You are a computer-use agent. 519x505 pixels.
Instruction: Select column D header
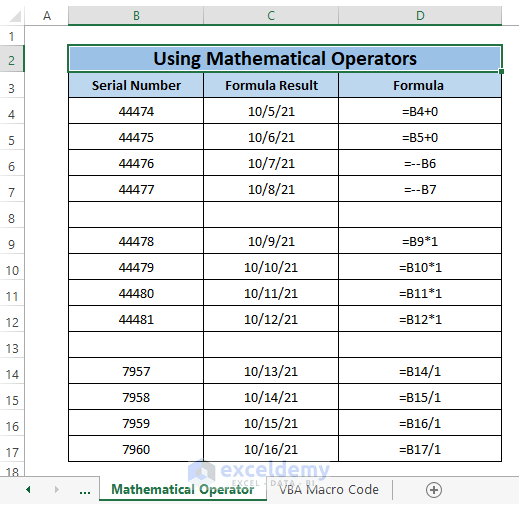(420, 16)
